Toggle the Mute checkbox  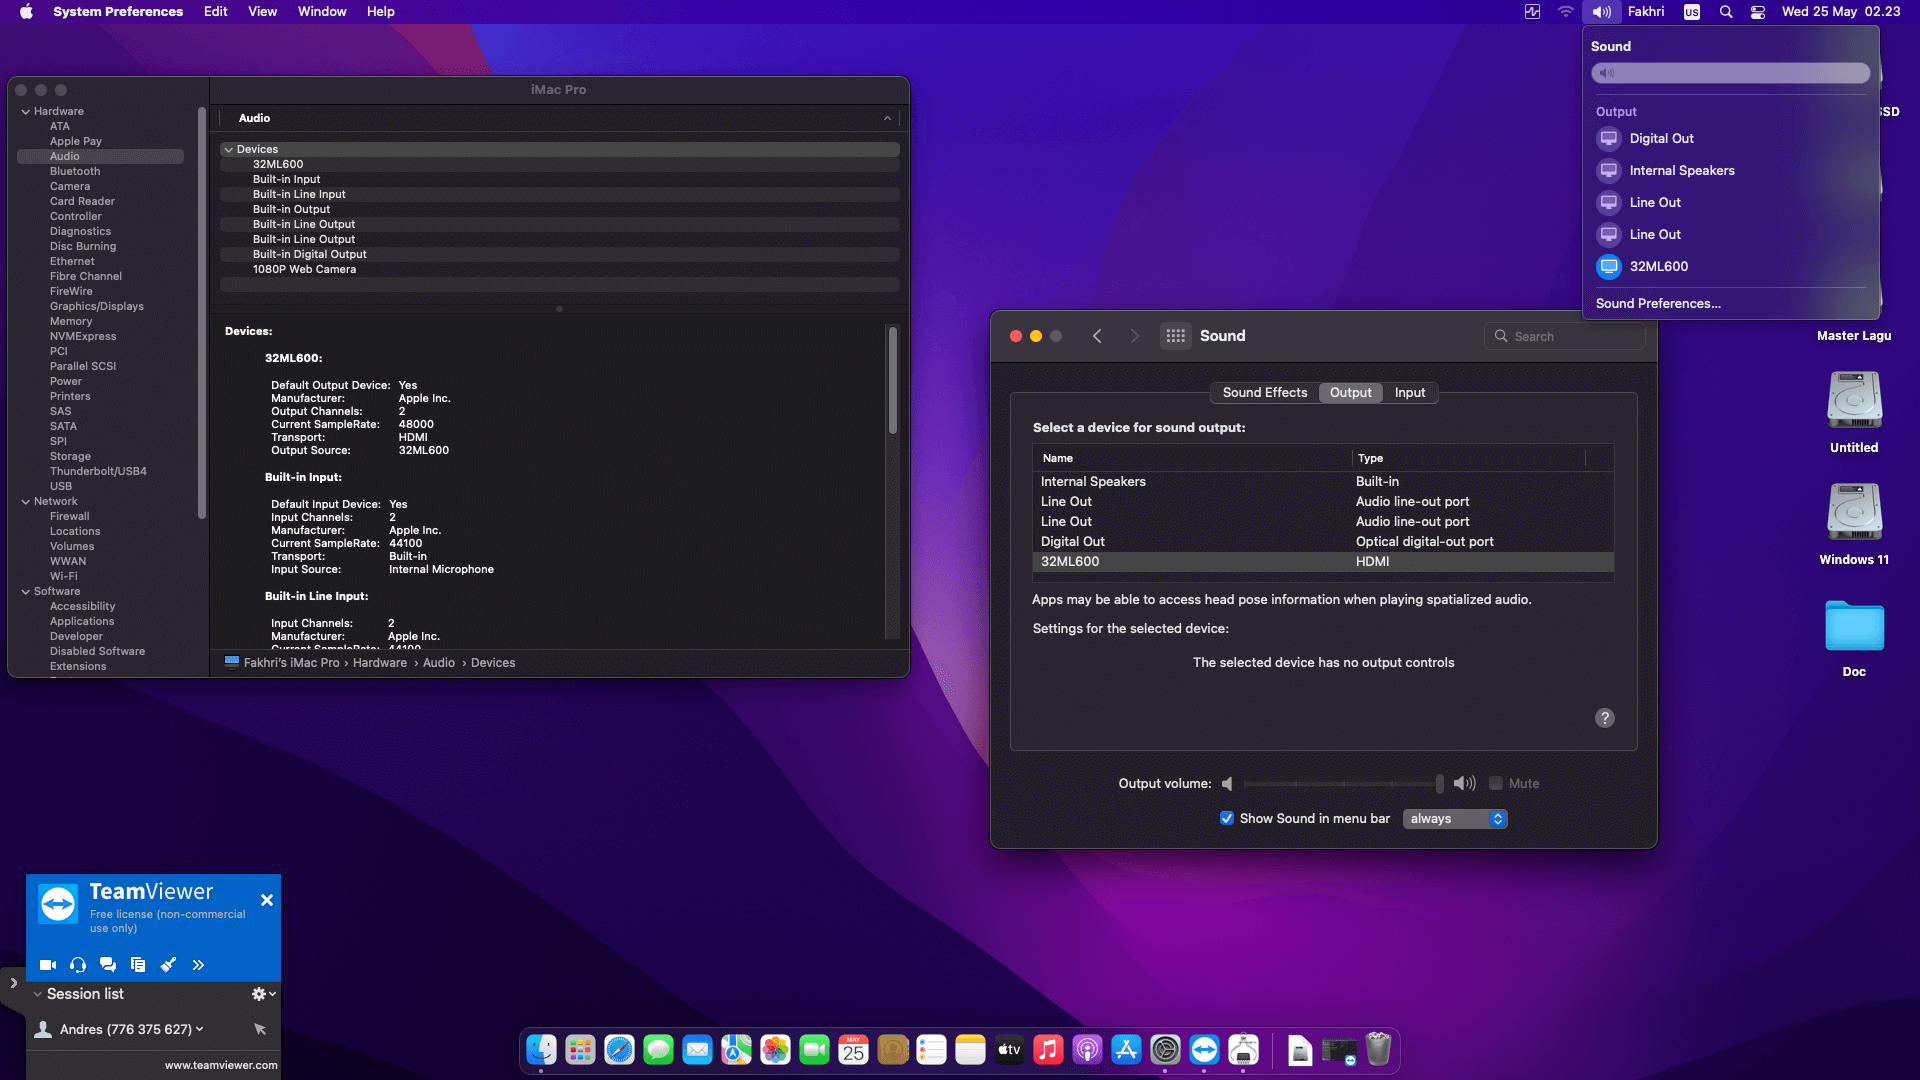click(1496, 784)
